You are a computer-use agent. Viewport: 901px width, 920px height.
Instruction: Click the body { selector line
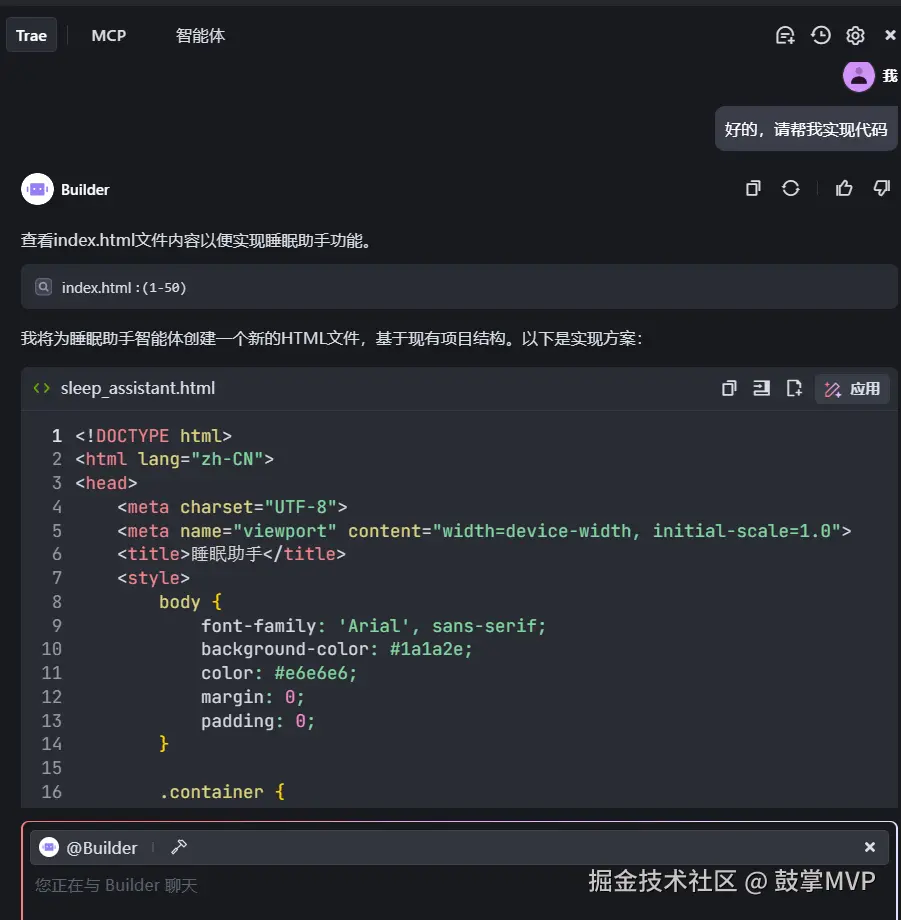190,602
